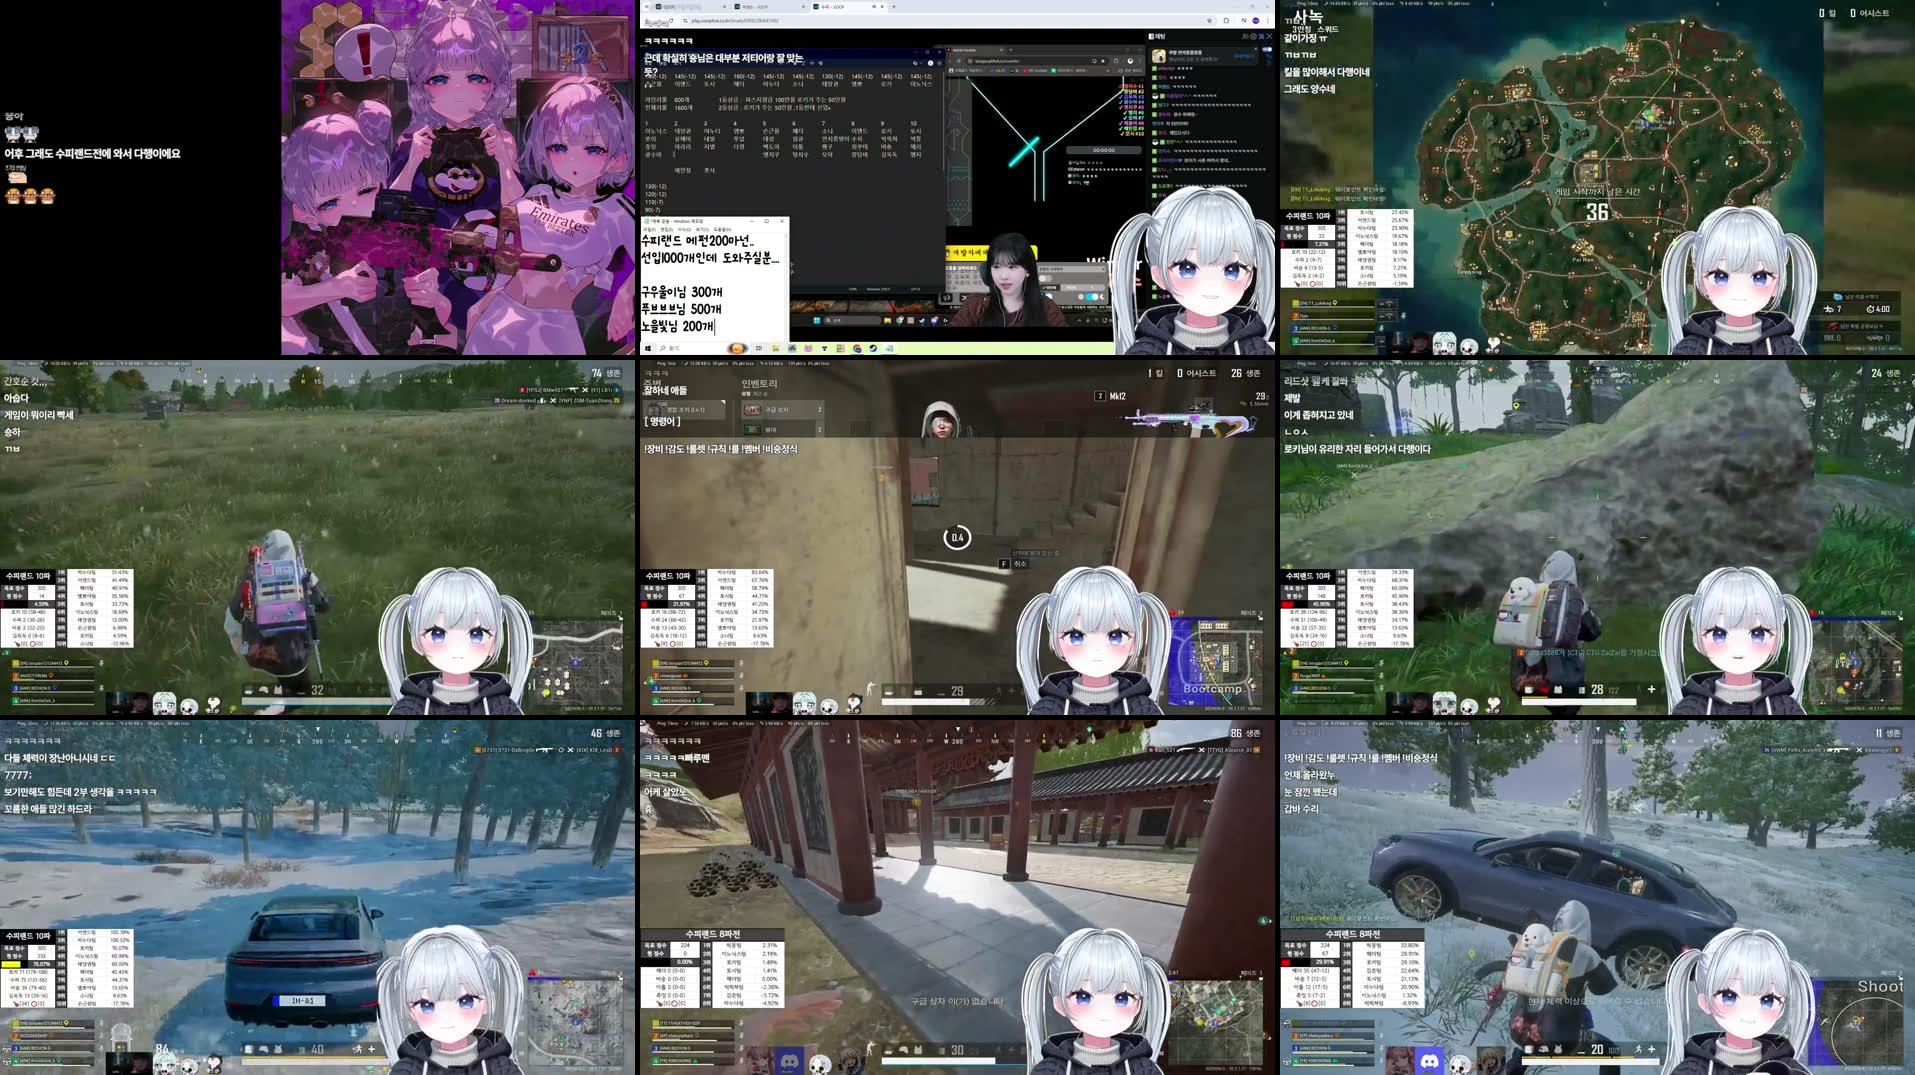Screen dimensions: 1915x1075
Task: Bookmark the page using the star icon
Action: 1209,21
